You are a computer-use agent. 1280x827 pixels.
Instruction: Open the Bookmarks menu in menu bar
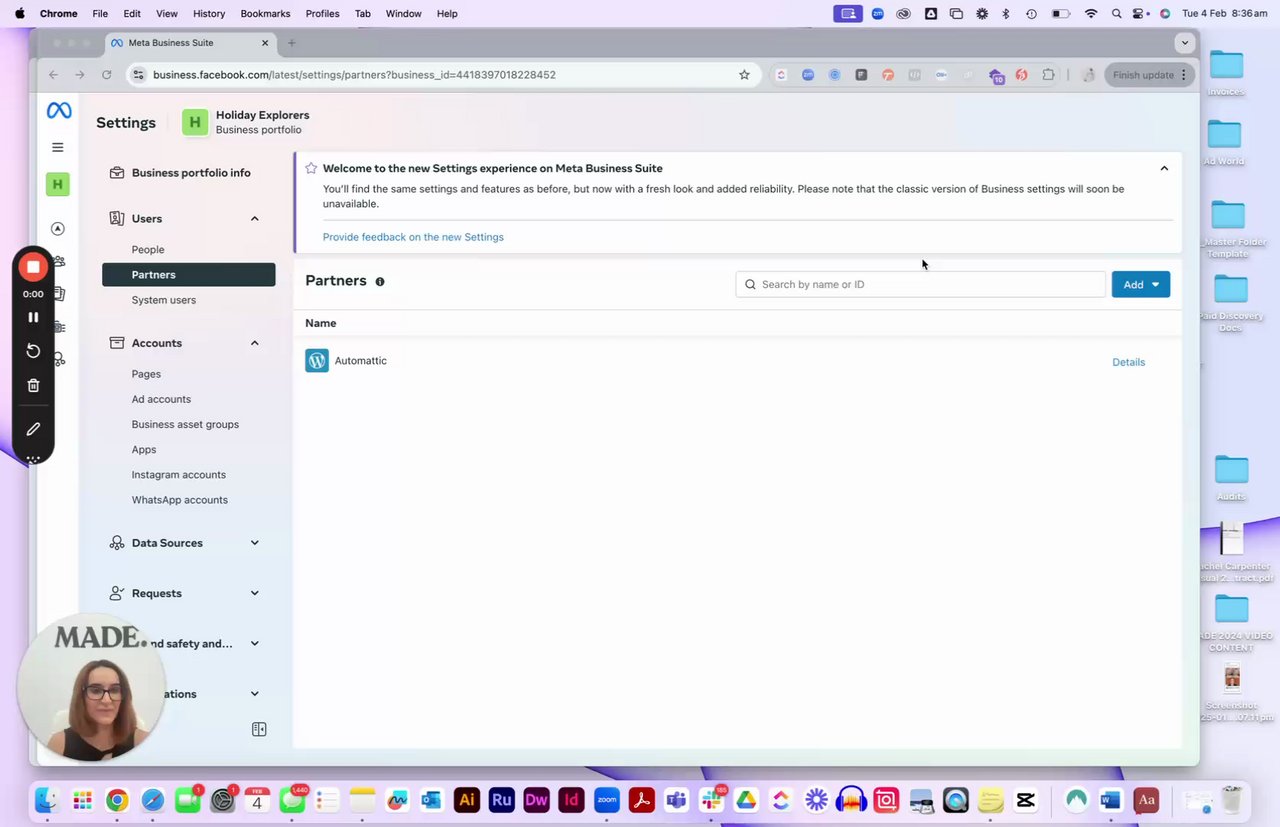(265, 13)
